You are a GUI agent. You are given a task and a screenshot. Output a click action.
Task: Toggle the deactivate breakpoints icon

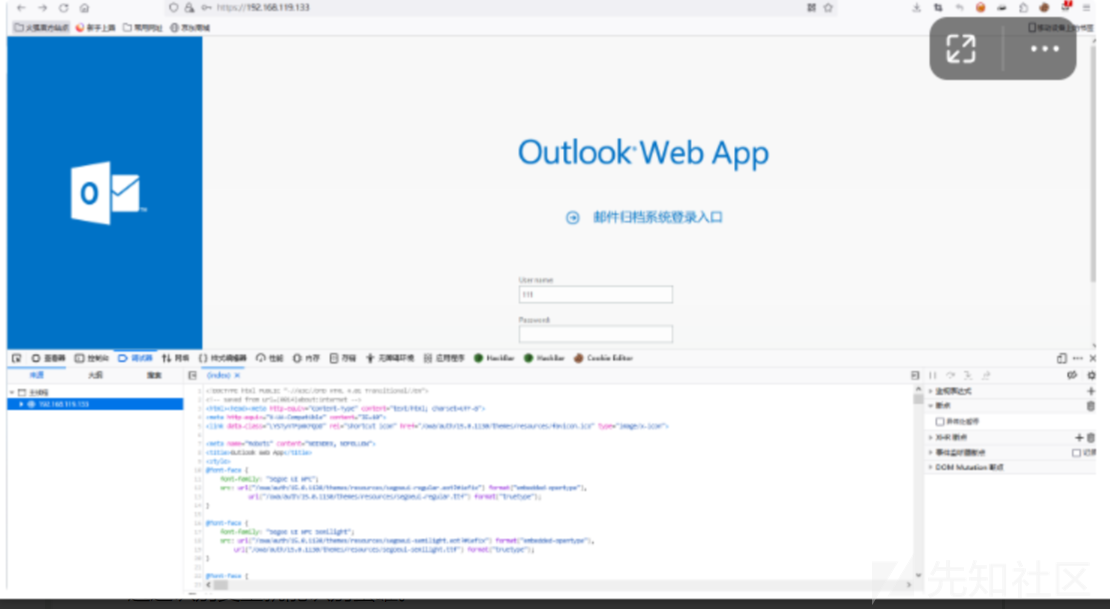point(1072,375)
